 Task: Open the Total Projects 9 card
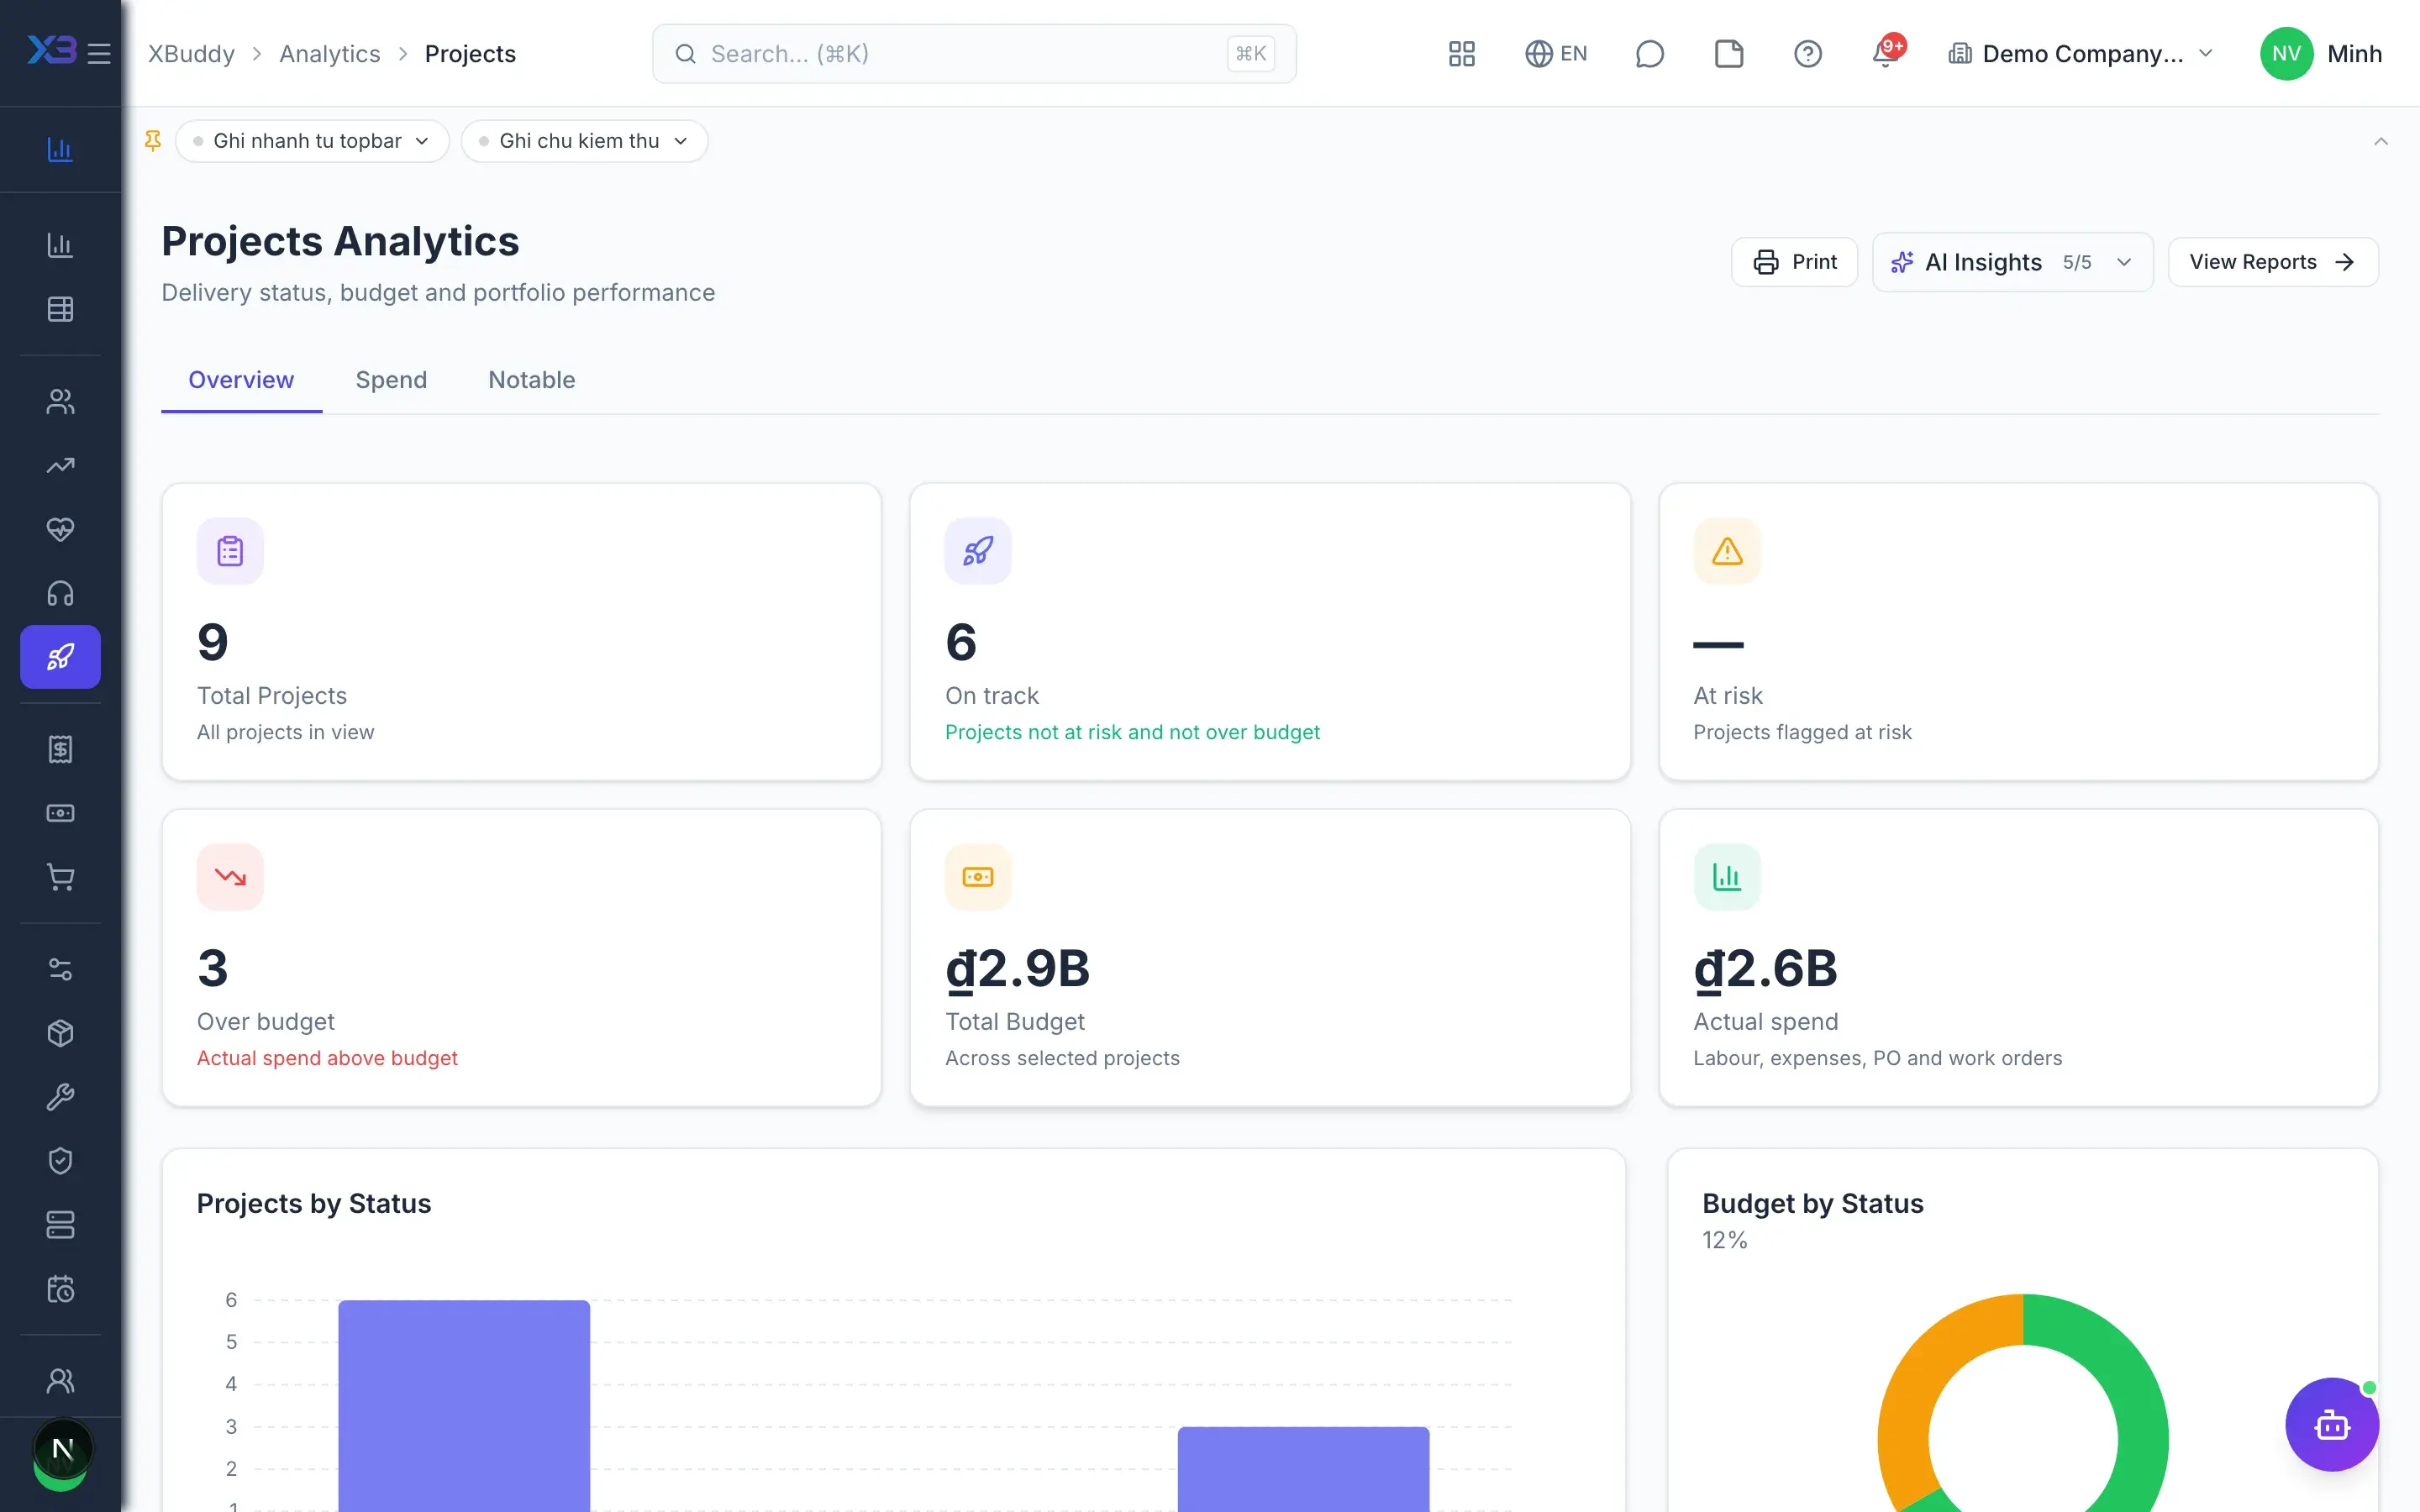[521, 632]
